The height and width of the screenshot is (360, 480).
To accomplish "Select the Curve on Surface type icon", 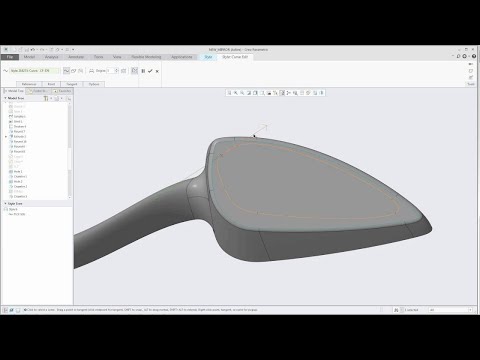I will coord(81,71).
